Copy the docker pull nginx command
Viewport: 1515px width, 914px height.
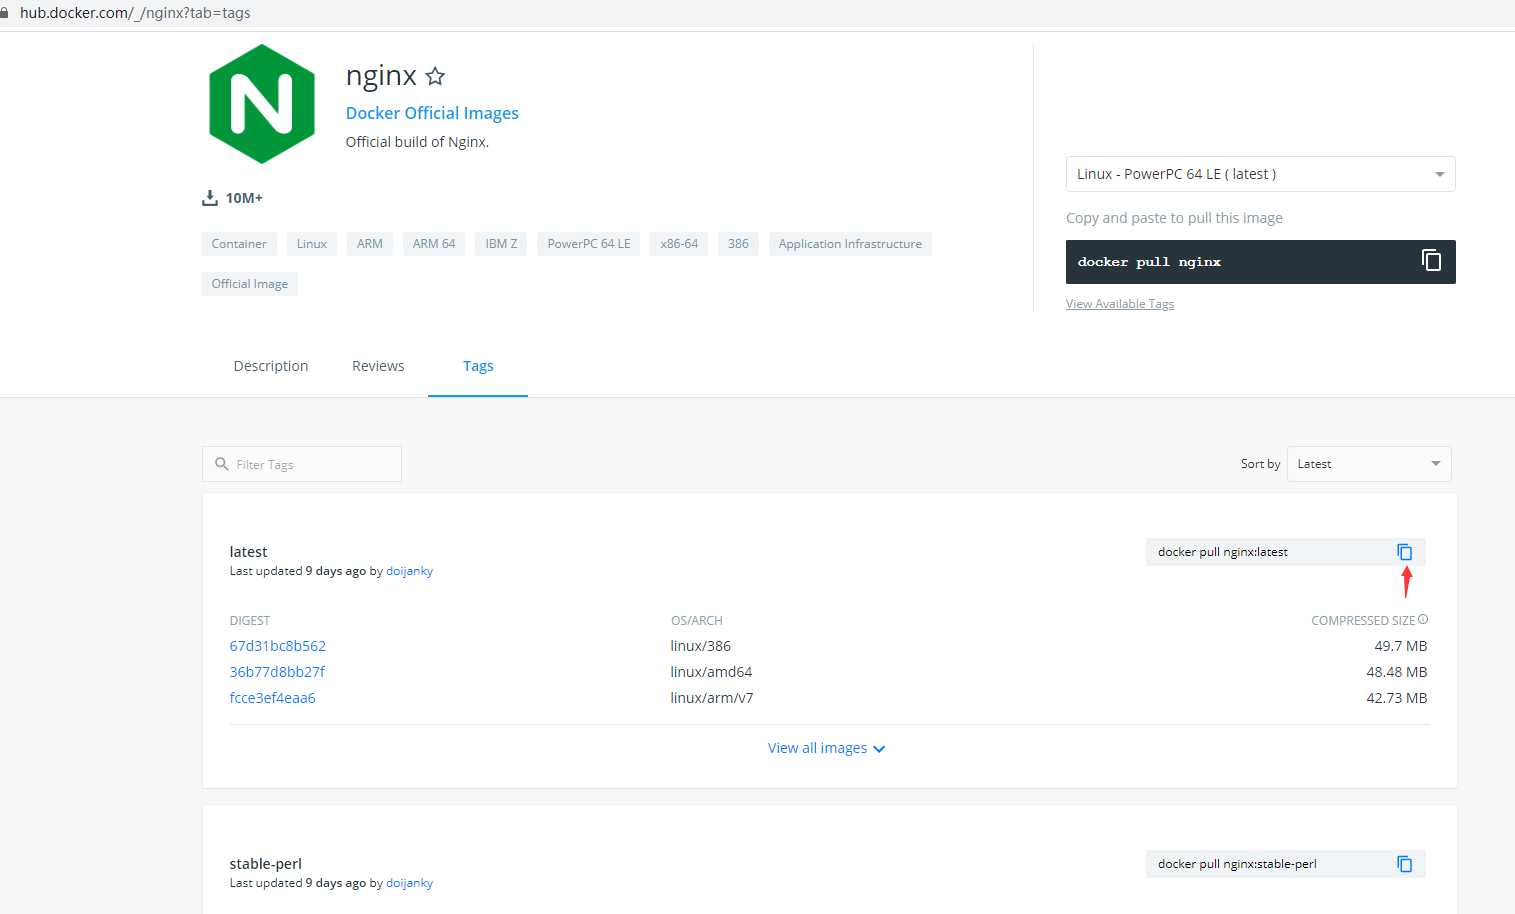[1431, 260]
